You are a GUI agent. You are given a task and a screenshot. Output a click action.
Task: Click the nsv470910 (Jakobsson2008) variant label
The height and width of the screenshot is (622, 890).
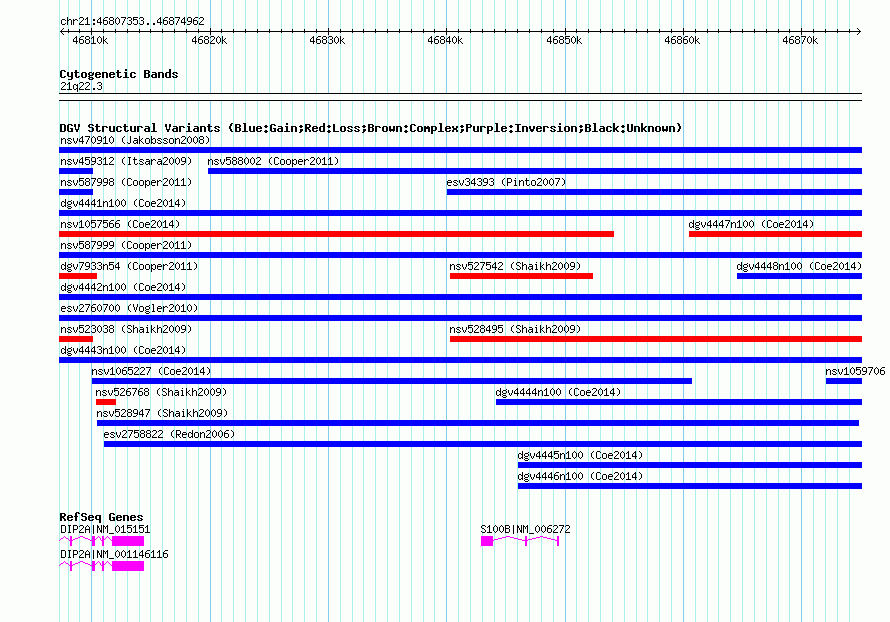pyautogui.click(x=135, y=140)
